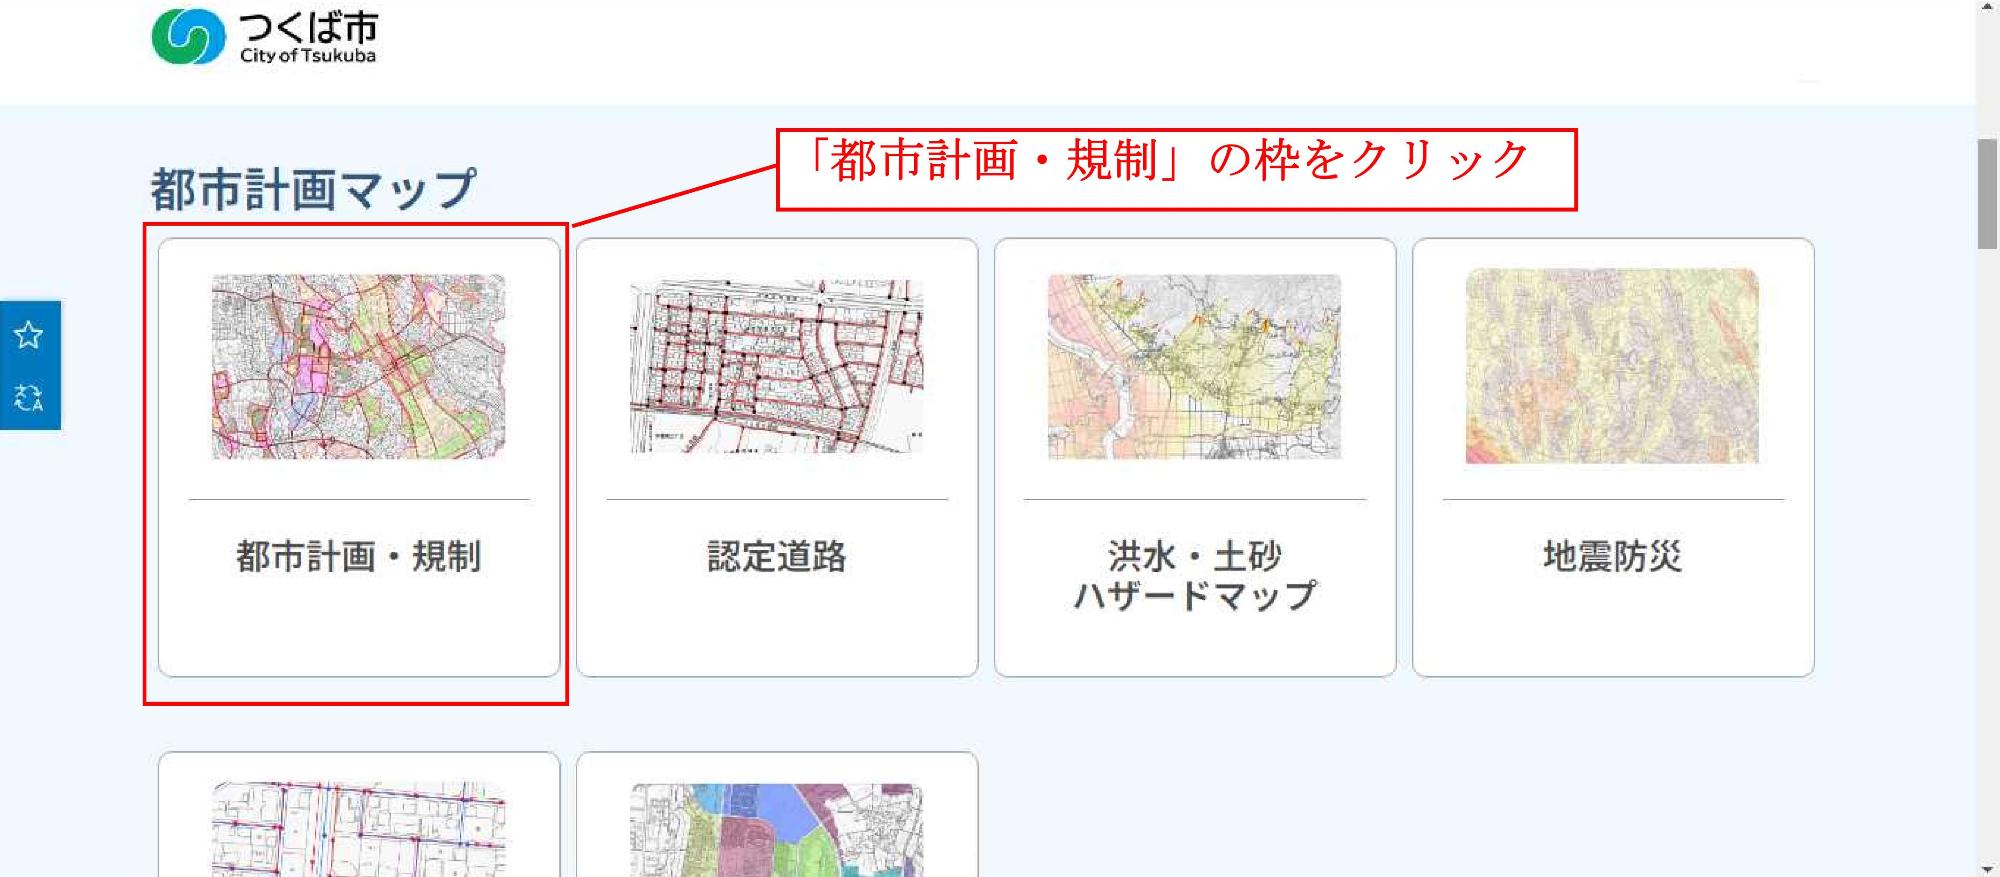This screenshot has width=2000, height=877.
Task: Click the 都市計画・規制 card label
Action: click(x=358, y=556)
